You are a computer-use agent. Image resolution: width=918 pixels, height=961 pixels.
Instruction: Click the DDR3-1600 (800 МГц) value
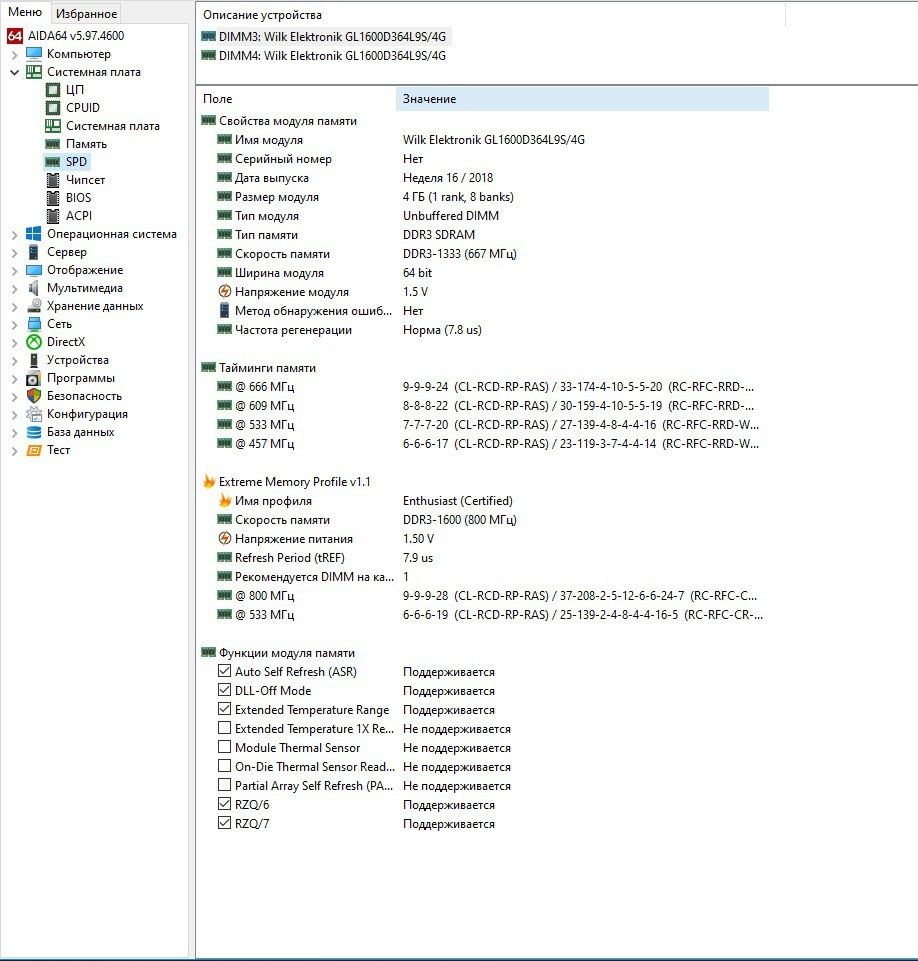point(460,520)
